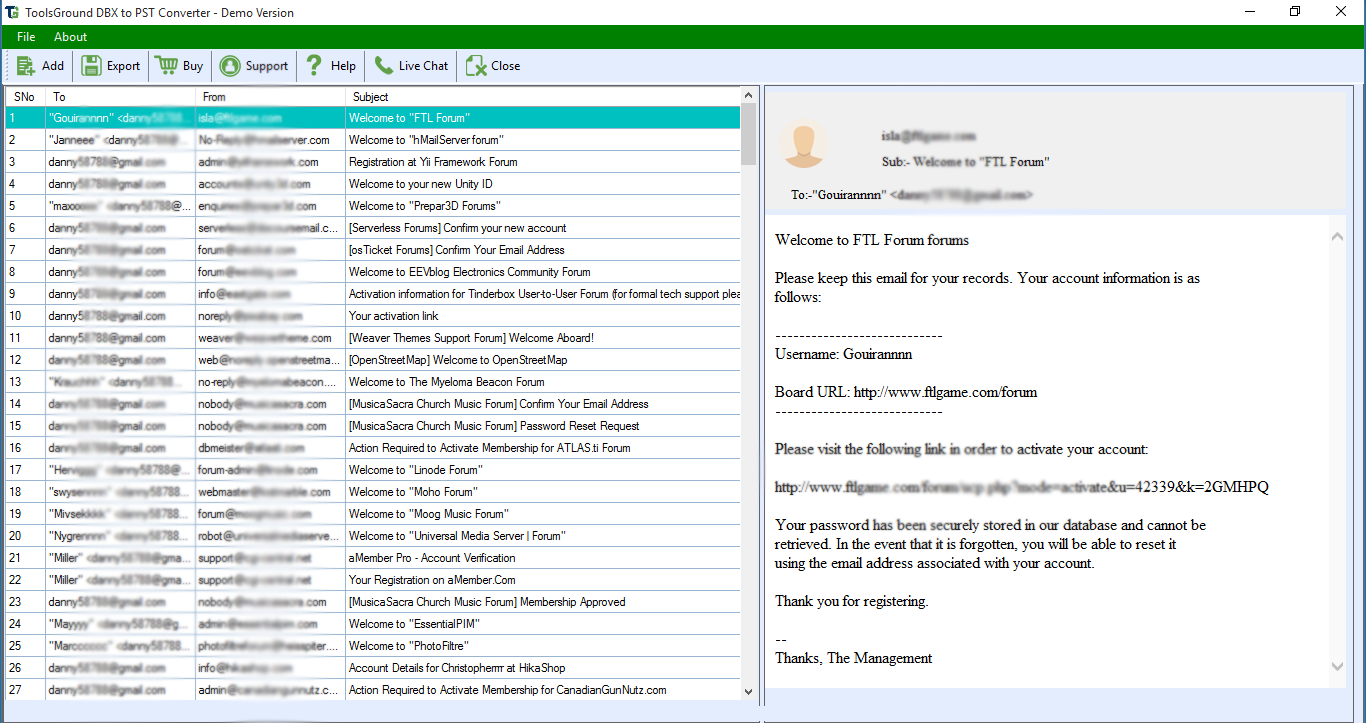Viewport: 1366px width, 723px height.
Task: Open the About menu
Action: (71, 37)
